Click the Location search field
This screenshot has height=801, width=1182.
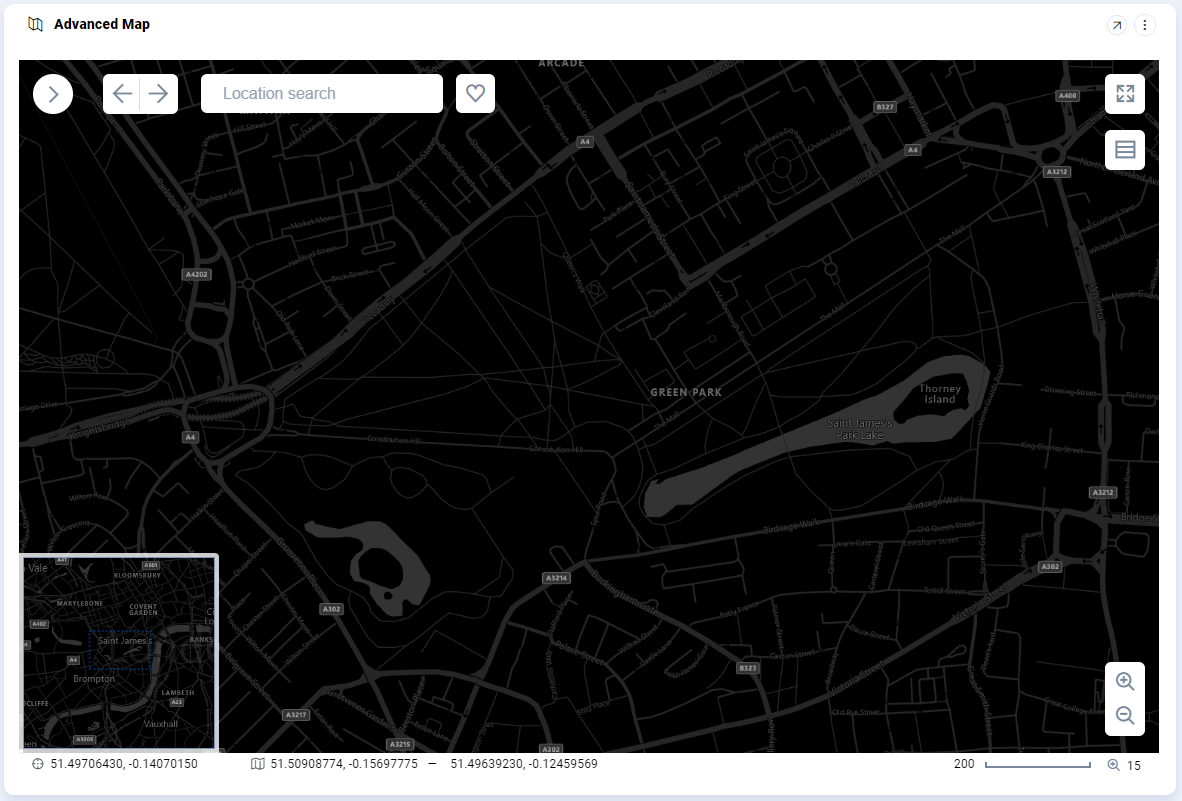(x=321, y=94)
